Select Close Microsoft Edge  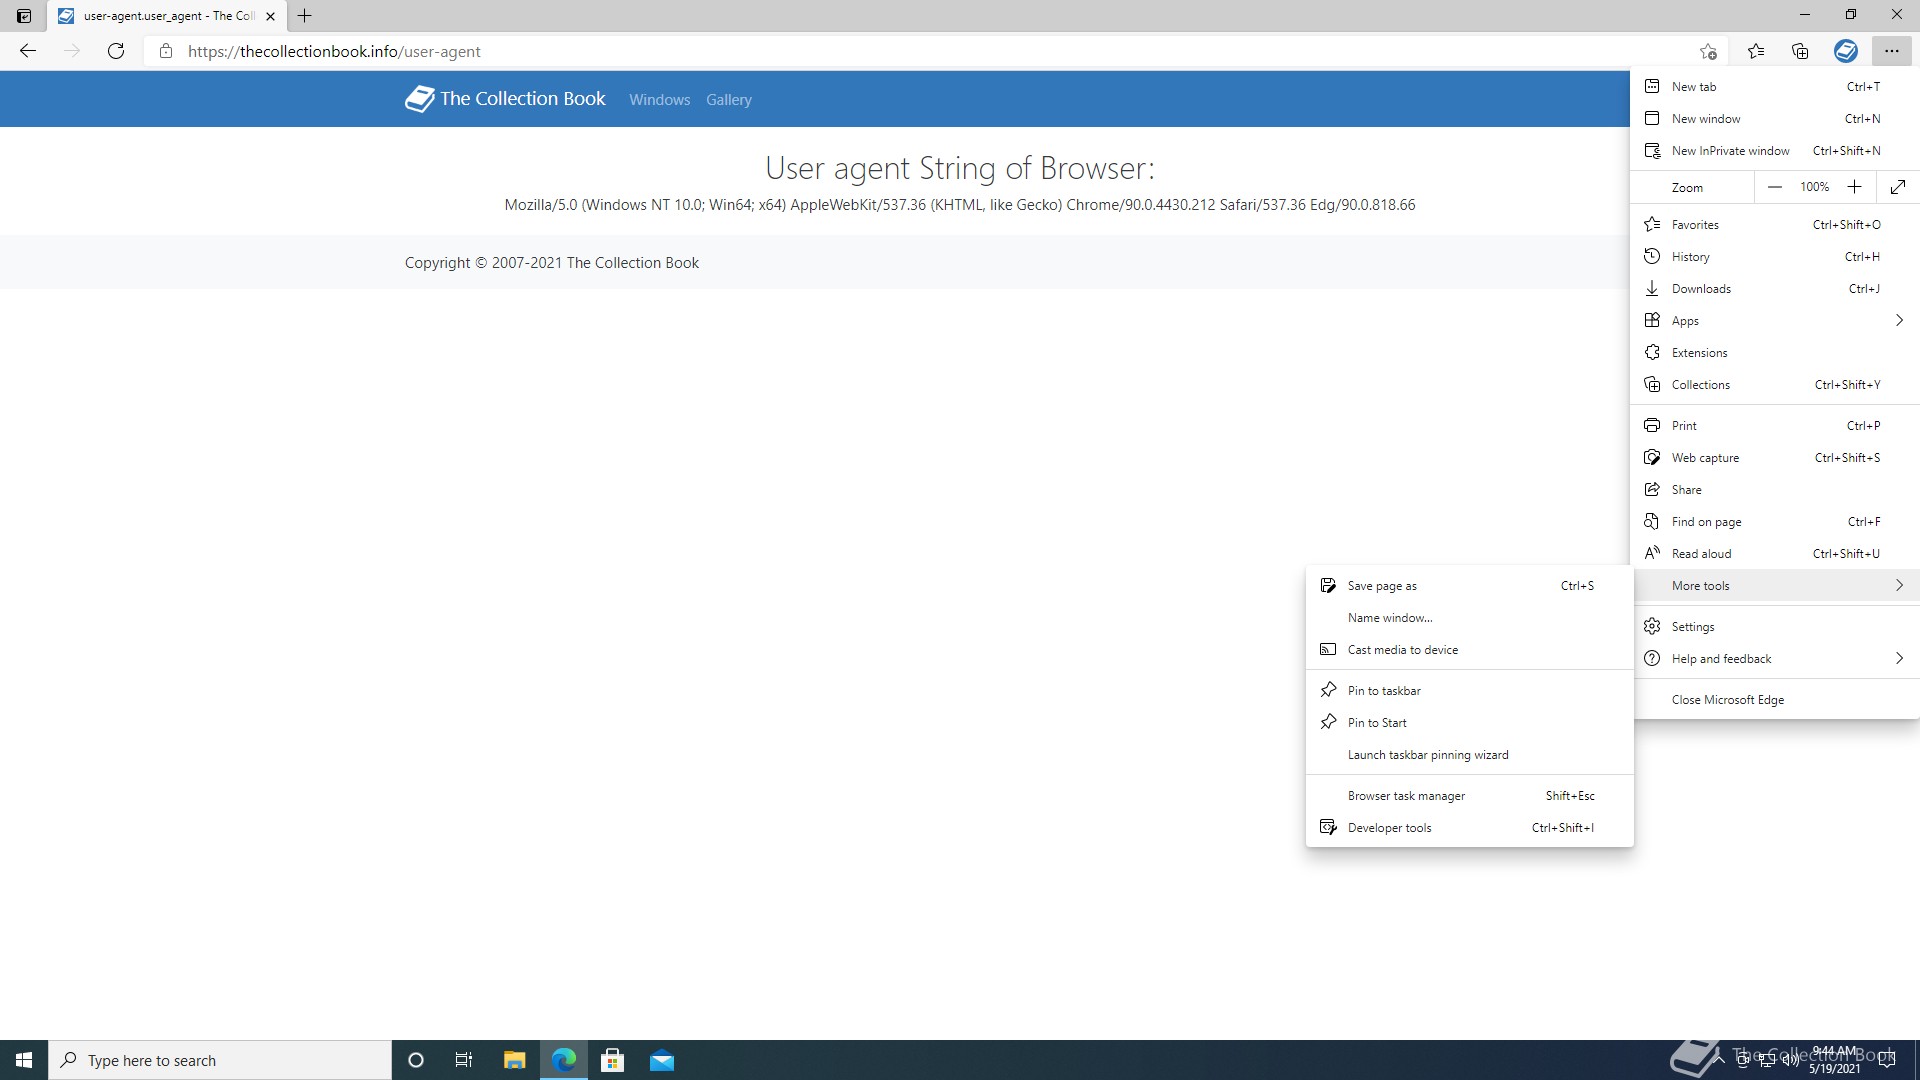pos(1775,700)
